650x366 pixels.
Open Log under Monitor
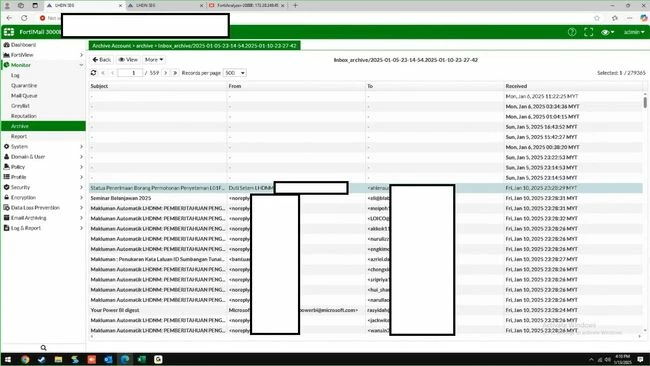click(15, 75)
